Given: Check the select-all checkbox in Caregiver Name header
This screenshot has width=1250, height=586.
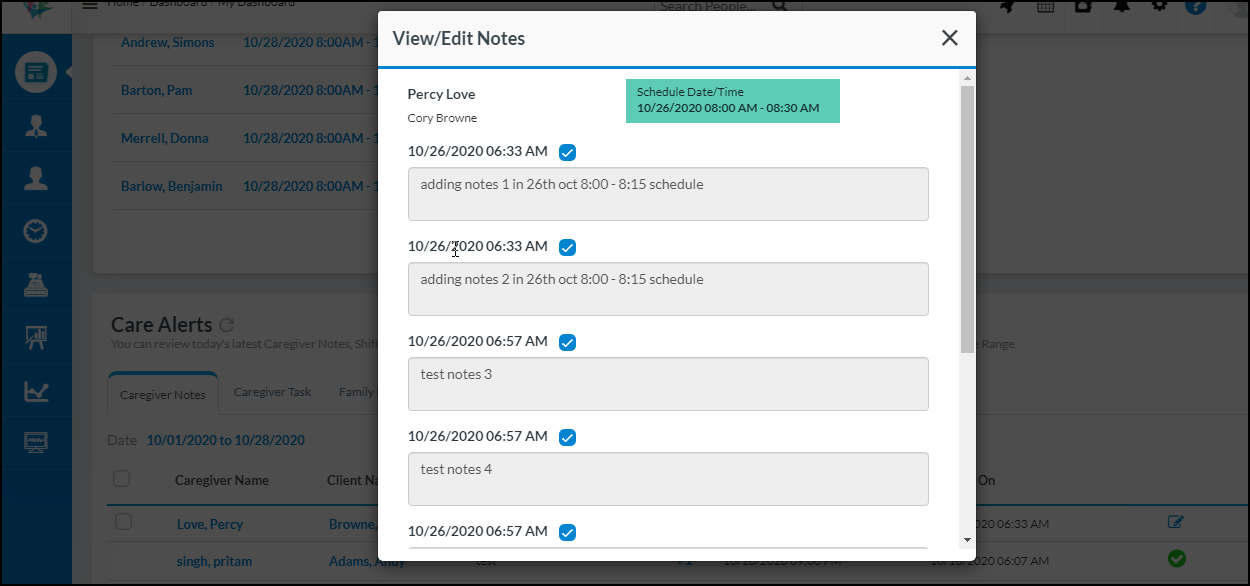Looking at the screenshot, I should pyautogui.click(x=122, y=479).
